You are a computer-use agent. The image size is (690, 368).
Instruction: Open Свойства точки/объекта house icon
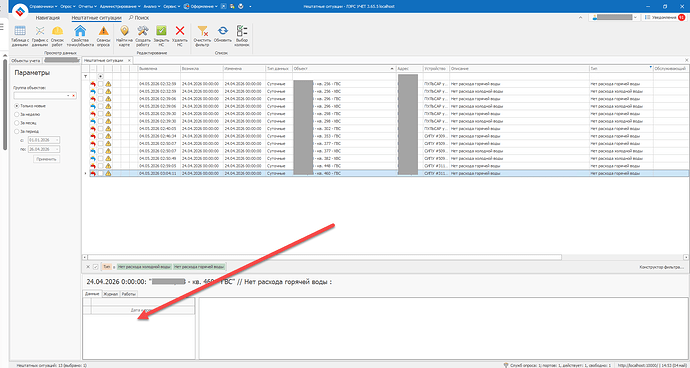click(x=80, y=36)
